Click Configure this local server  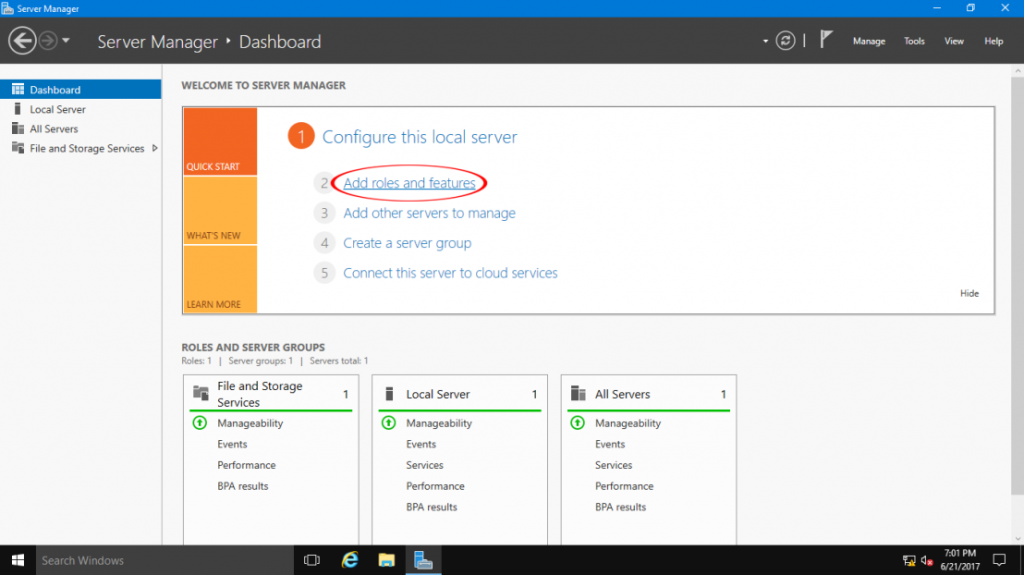pyautogui.click(x=419, y=137)
